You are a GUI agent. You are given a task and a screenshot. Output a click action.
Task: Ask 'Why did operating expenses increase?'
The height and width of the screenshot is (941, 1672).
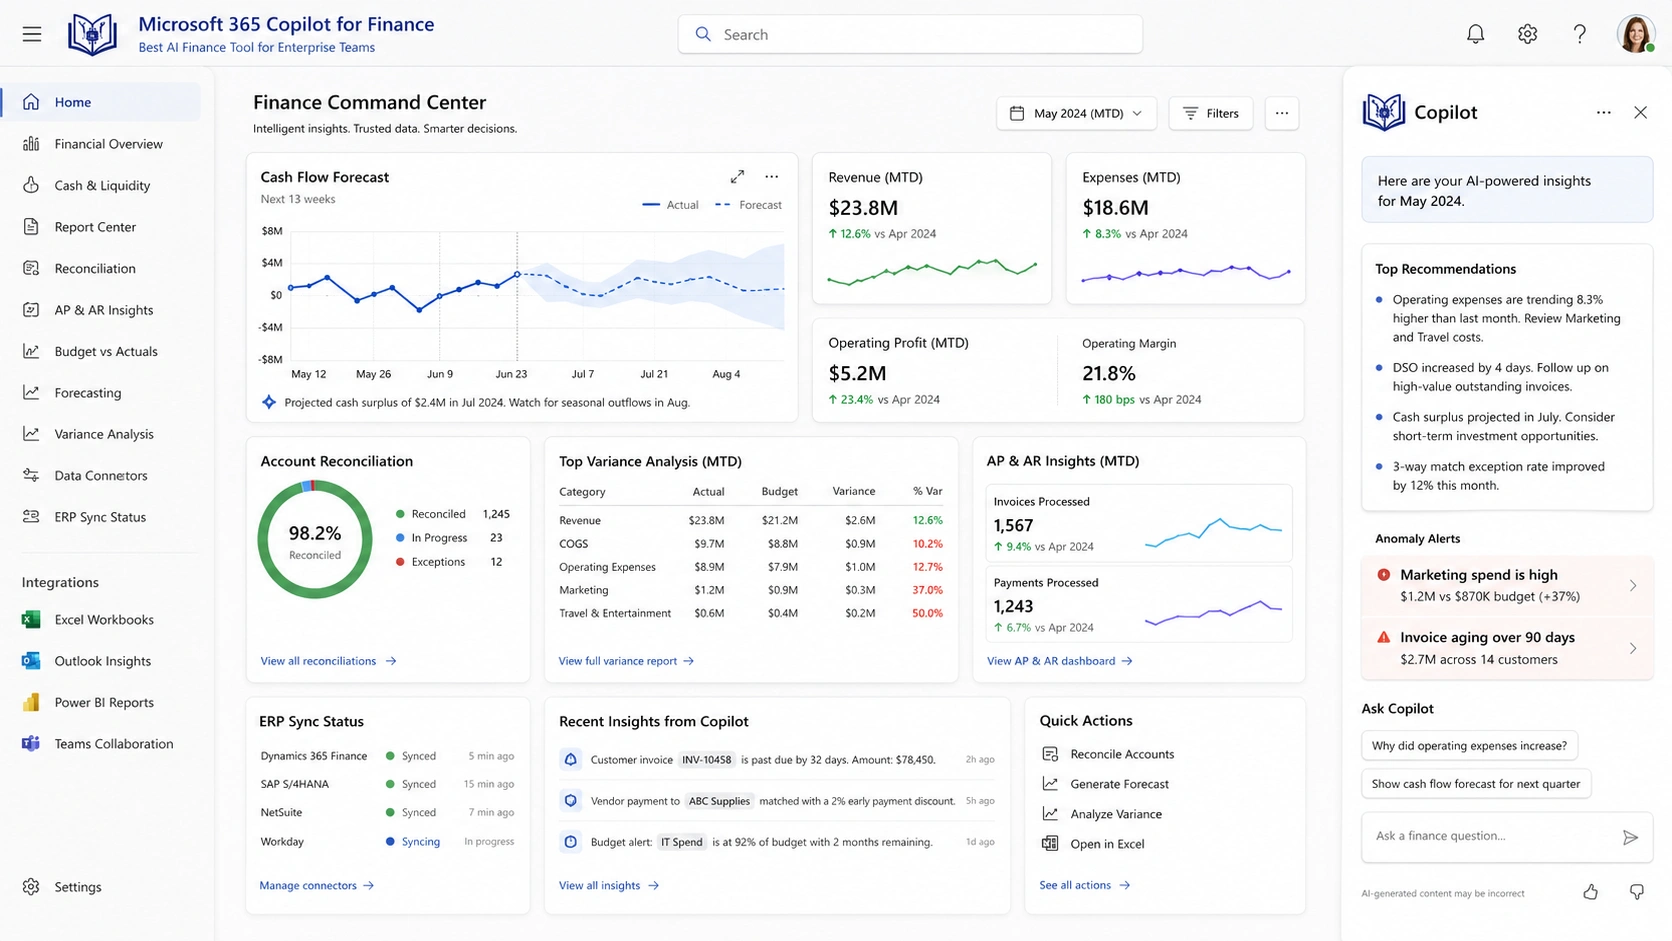[x=1469, y=746]
